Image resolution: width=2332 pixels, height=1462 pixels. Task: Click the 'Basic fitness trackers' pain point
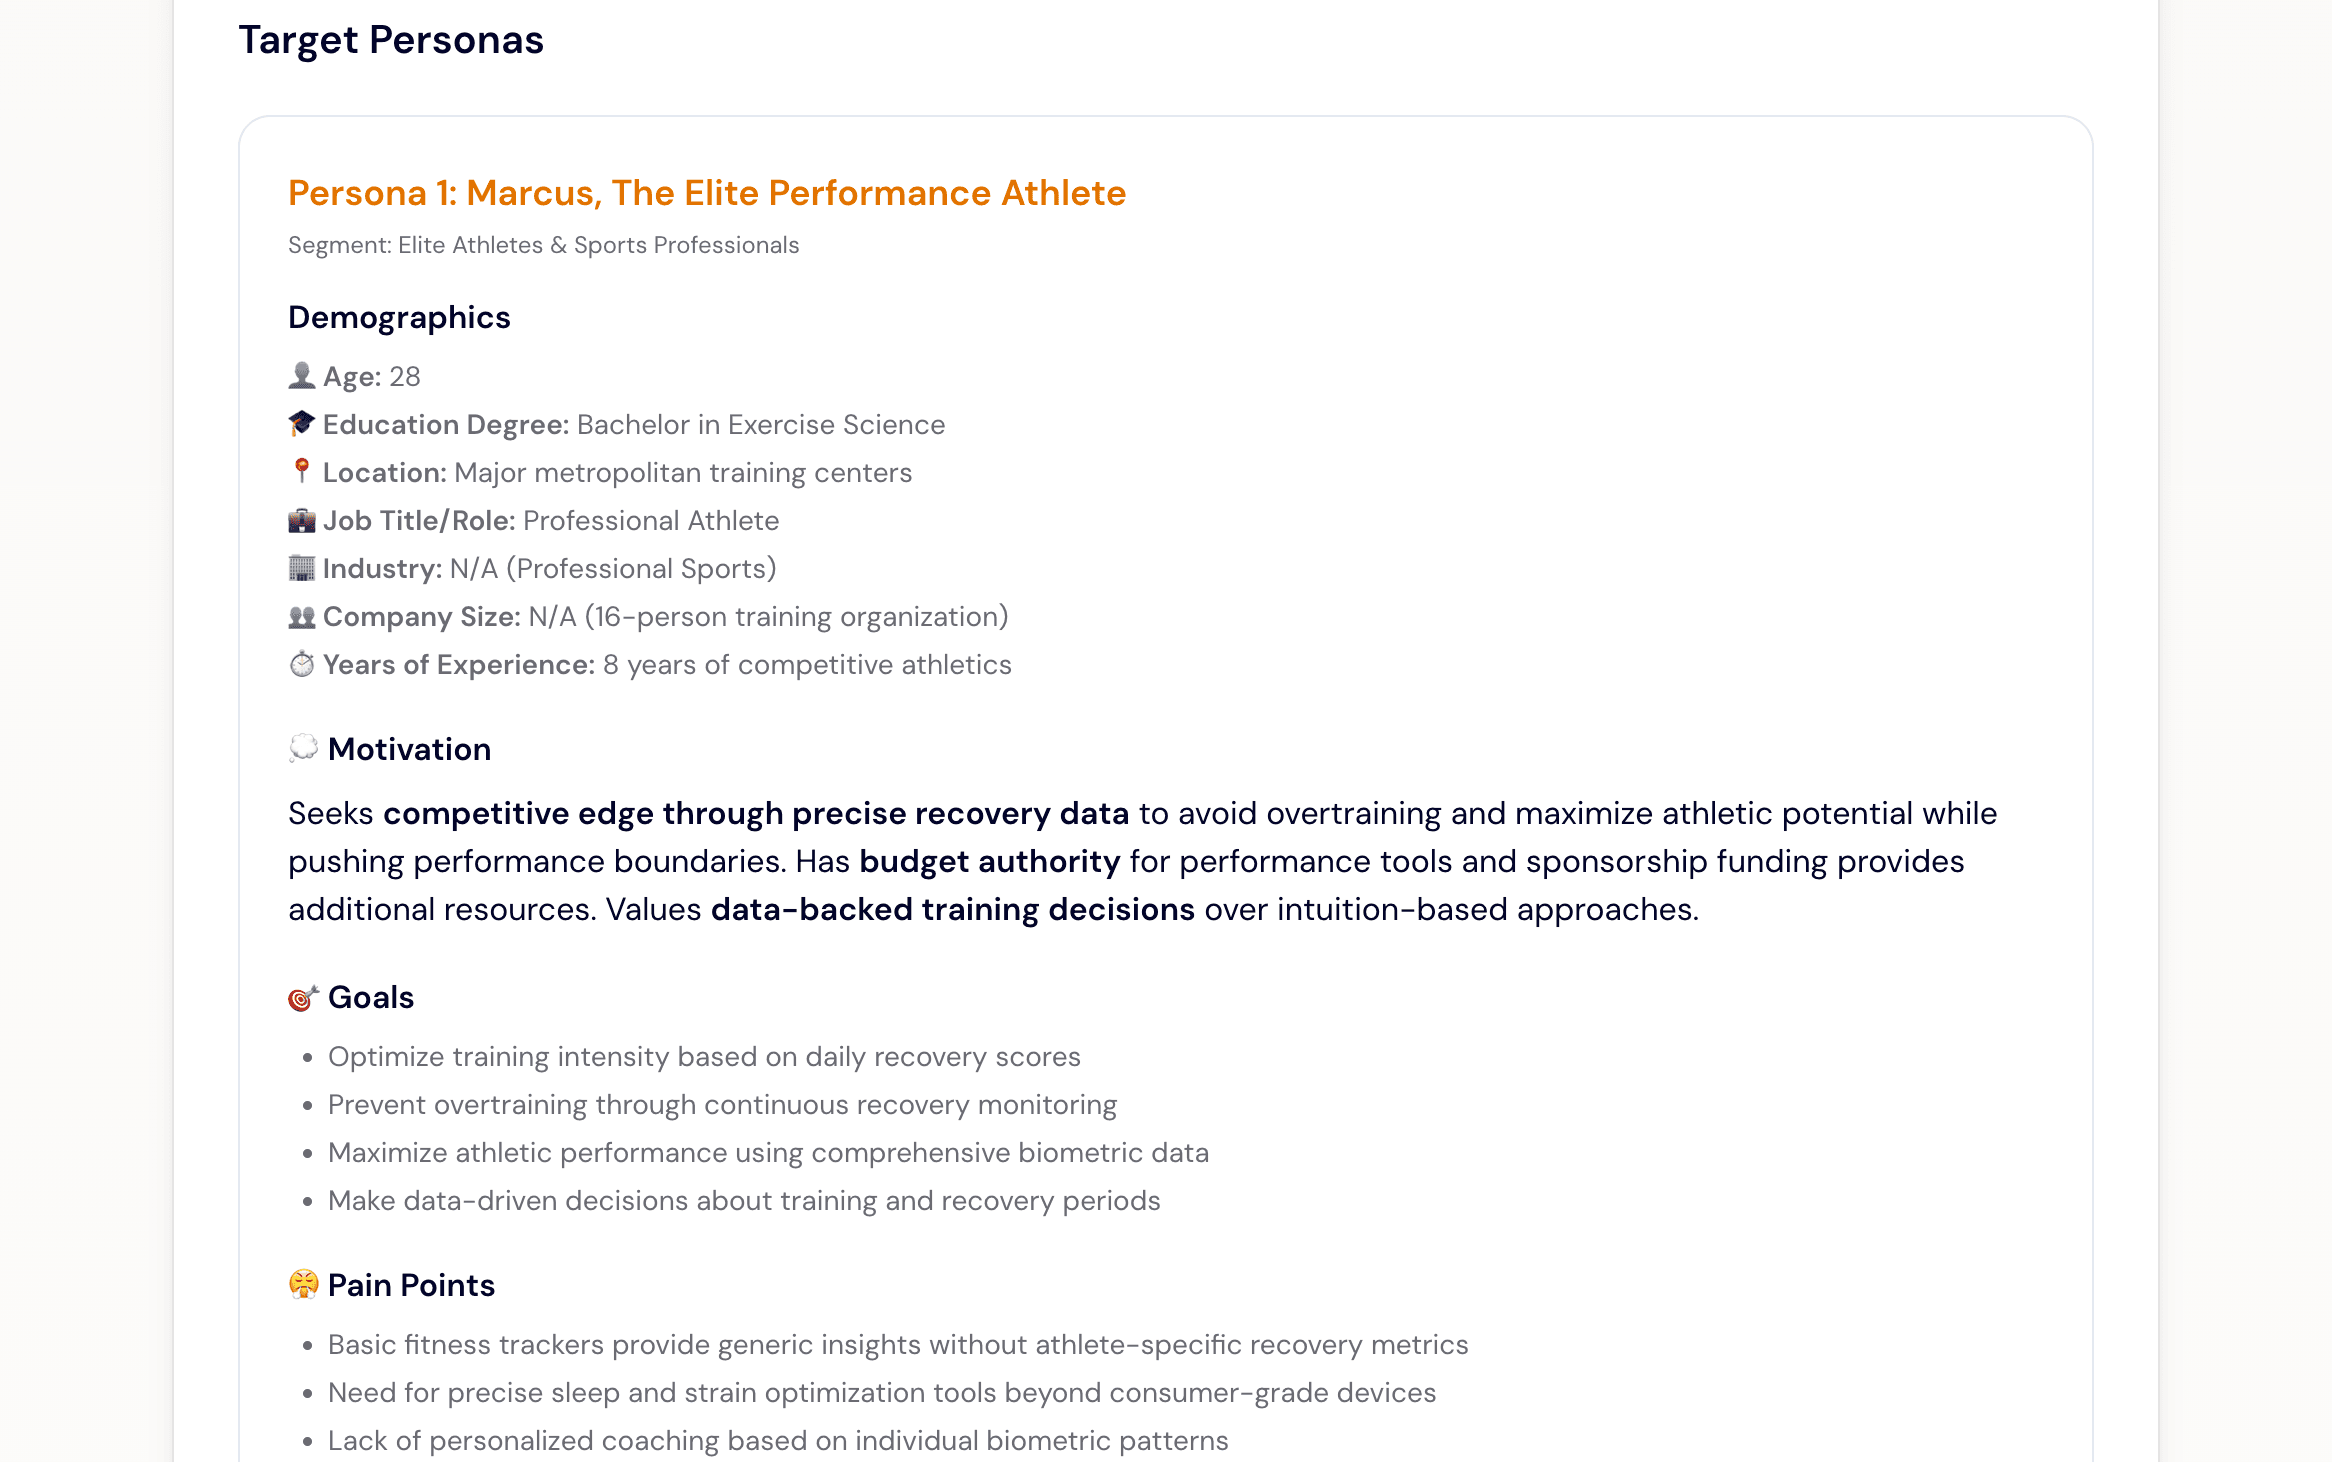(x=897, y=1345)
